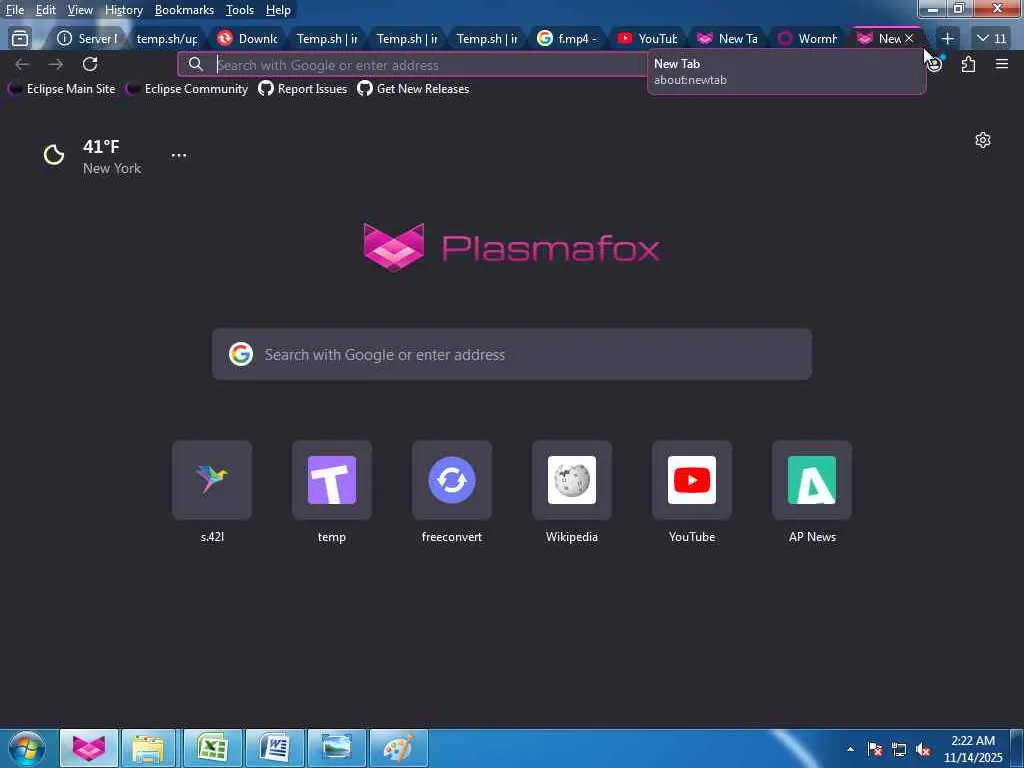Viewport: 1024px width, 768px height.
Task: Open a new tab with plus button
Action: click(947, 39)
